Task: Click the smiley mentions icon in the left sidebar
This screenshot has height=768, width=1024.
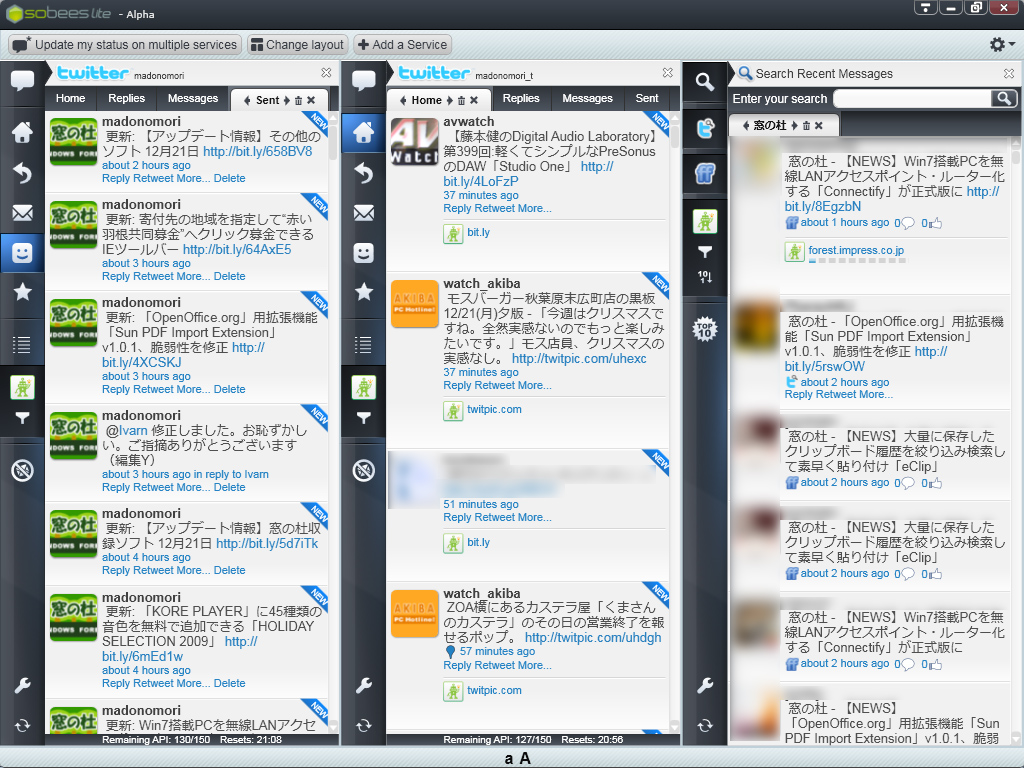Action: [21, 253]
